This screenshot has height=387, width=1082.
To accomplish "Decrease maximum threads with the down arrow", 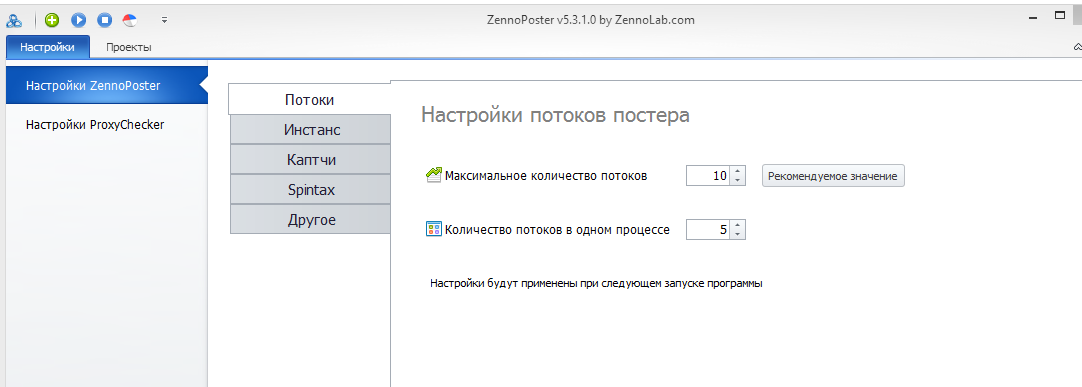I will point(738,181).
